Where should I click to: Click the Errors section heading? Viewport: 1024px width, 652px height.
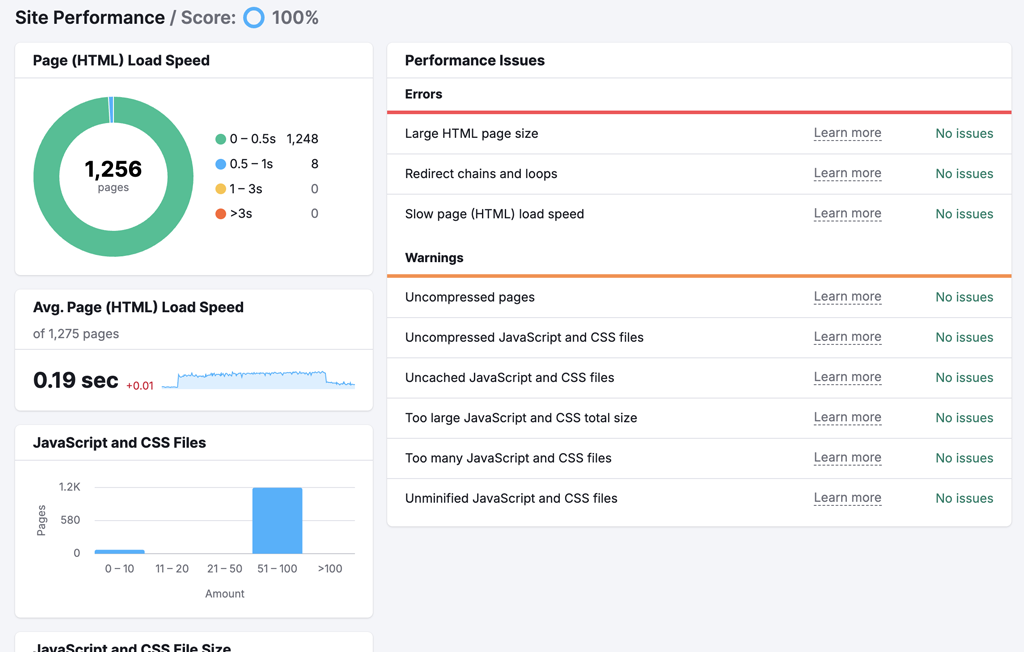click(423, 94)
